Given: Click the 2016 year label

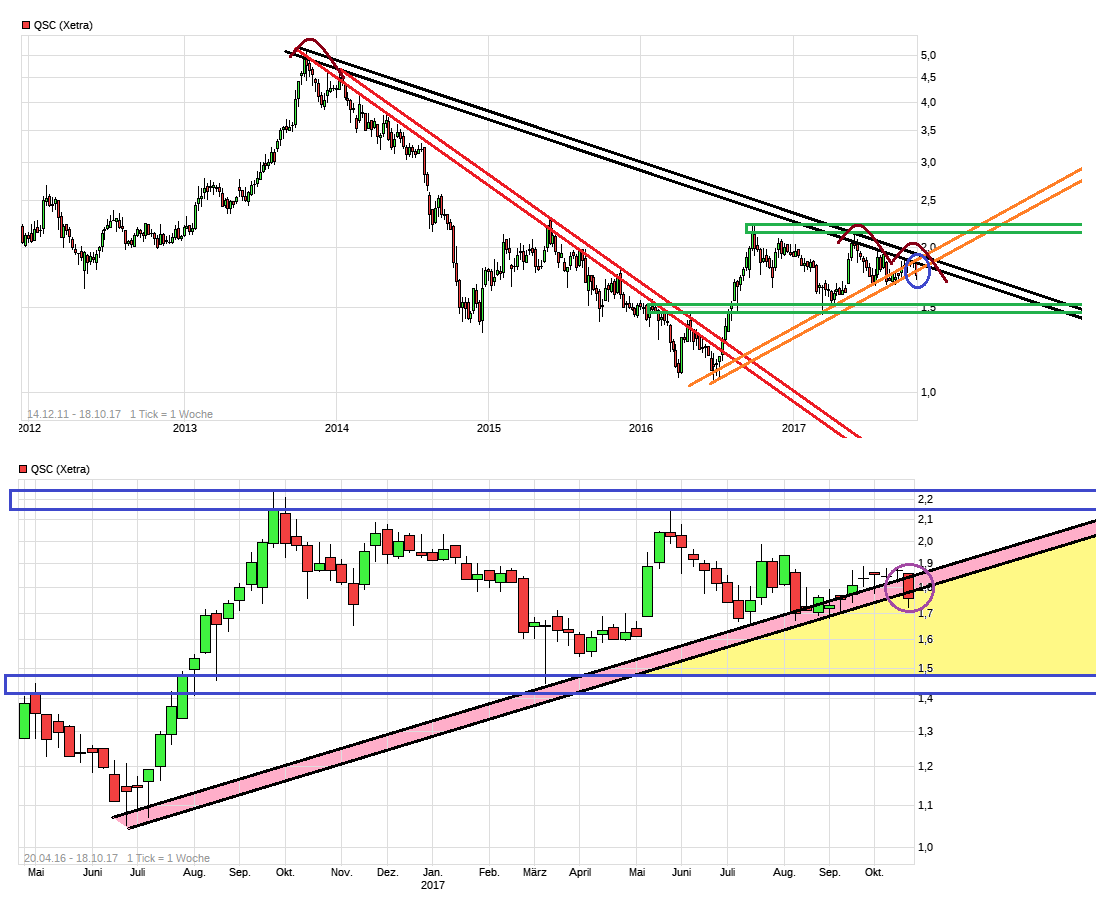Looking at the screenshot, I should tap(641, 428).
